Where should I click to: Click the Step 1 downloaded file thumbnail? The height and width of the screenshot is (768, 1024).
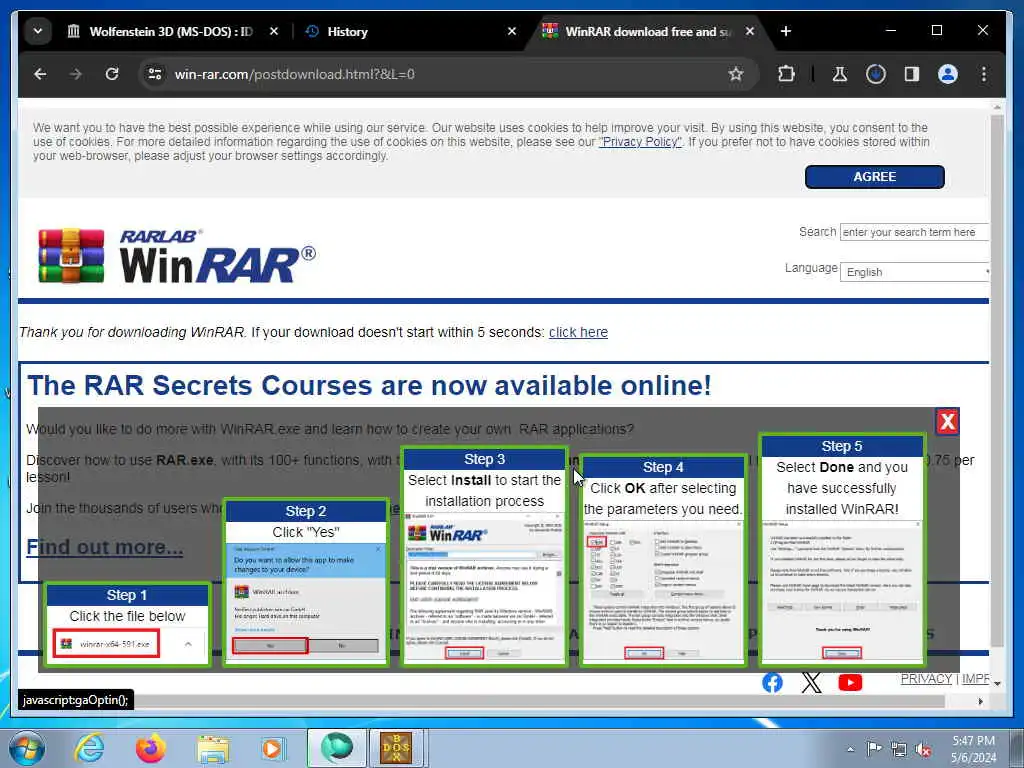click(x=106, y=643)
